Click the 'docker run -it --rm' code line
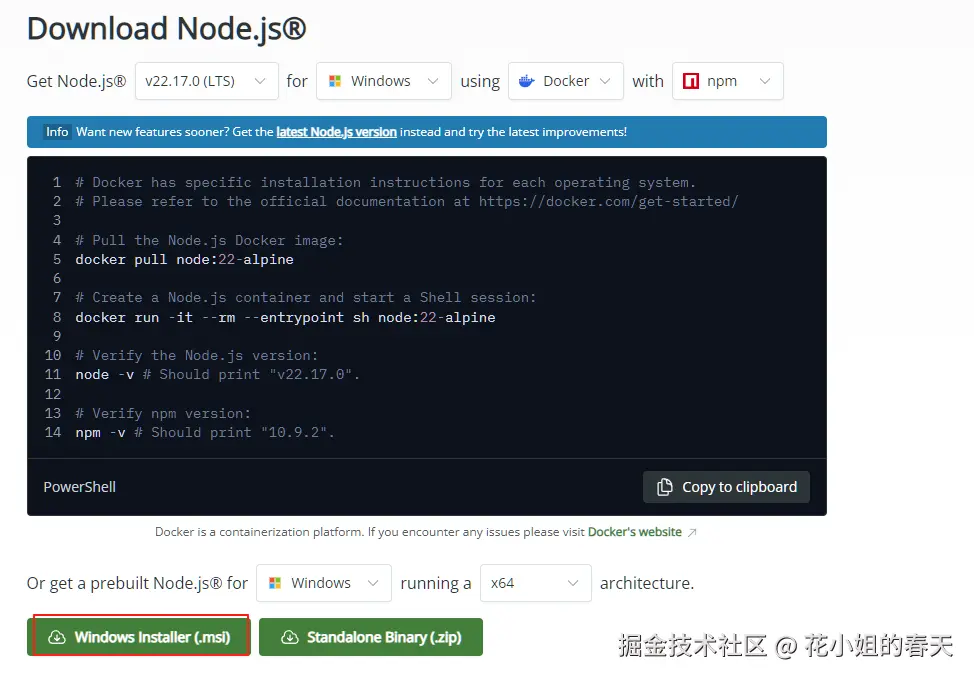This screenshot has width=974, height=680. [x=285, y=317]
